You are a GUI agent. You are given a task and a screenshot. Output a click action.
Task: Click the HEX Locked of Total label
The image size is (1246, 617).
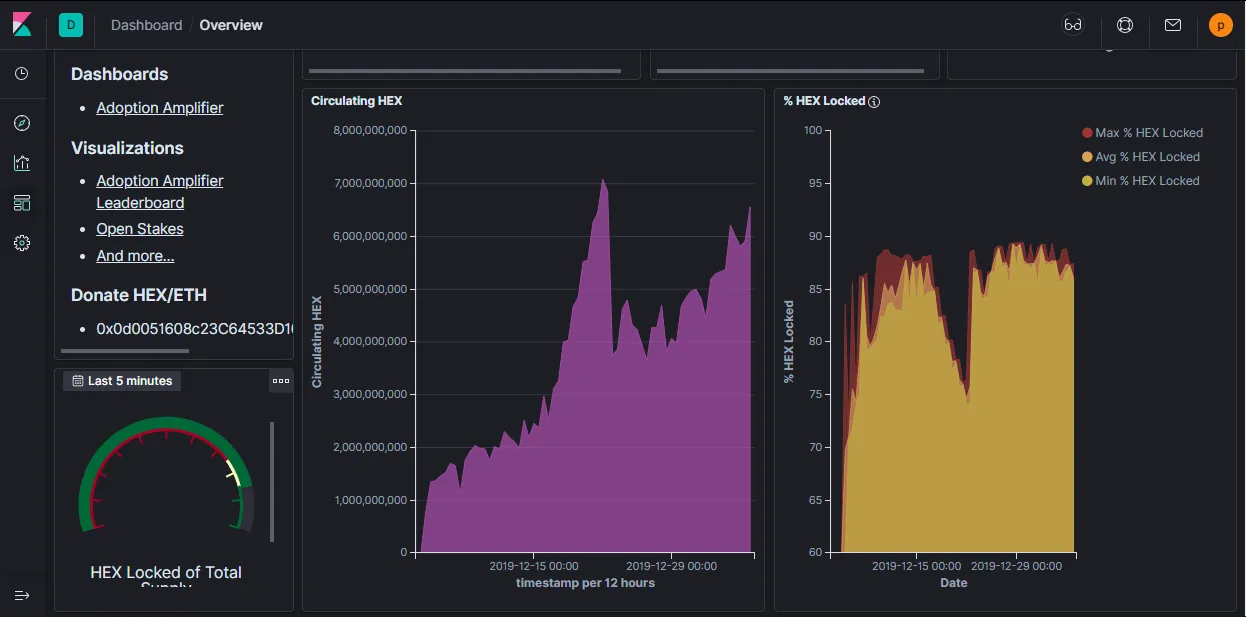(x=166, y=572)
